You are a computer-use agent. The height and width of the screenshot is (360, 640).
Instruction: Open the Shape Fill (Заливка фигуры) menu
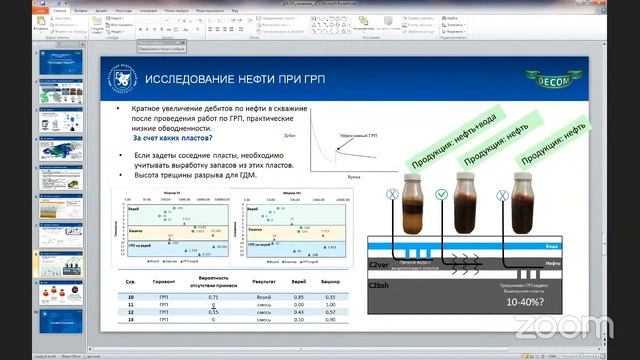click(418, 18)
